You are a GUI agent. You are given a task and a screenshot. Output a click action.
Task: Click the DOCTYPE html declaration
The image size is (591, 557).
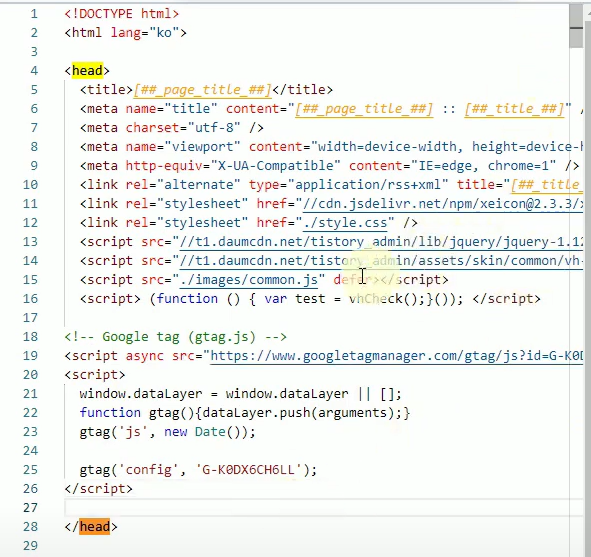[121, 14]
